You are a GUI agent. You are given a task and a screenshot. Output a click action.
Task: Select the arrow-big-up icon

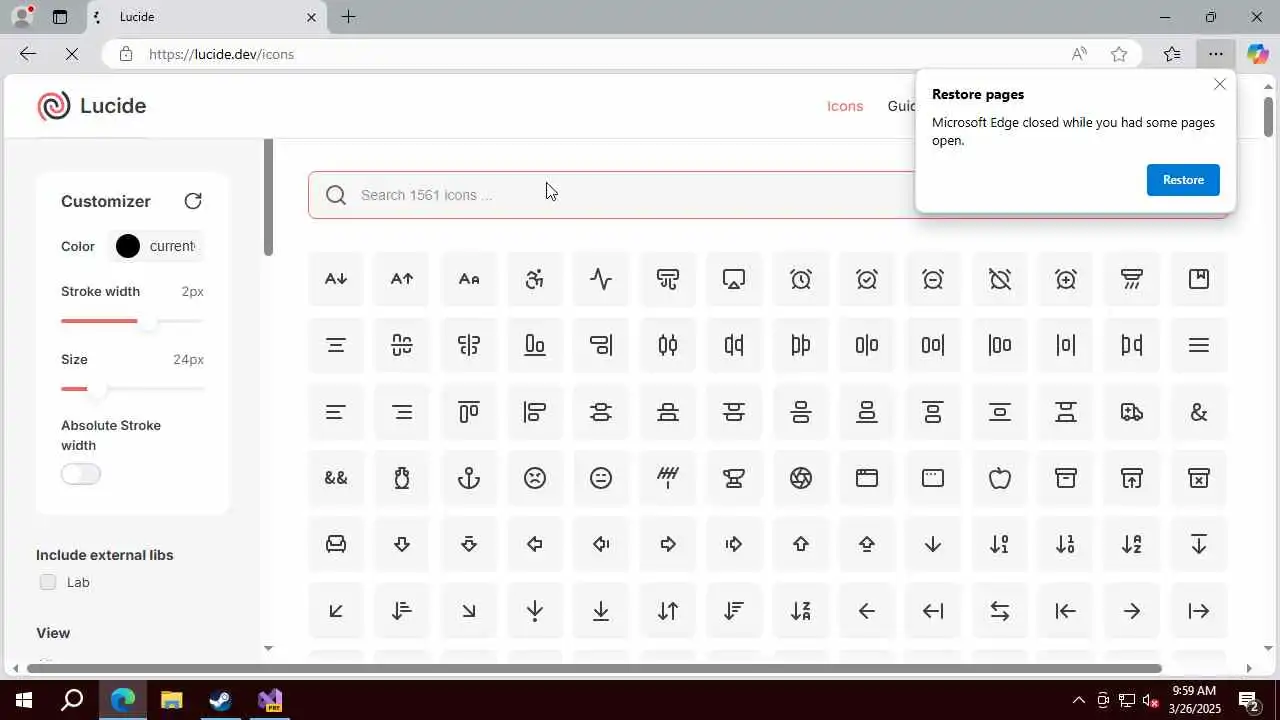coord(801,544)
